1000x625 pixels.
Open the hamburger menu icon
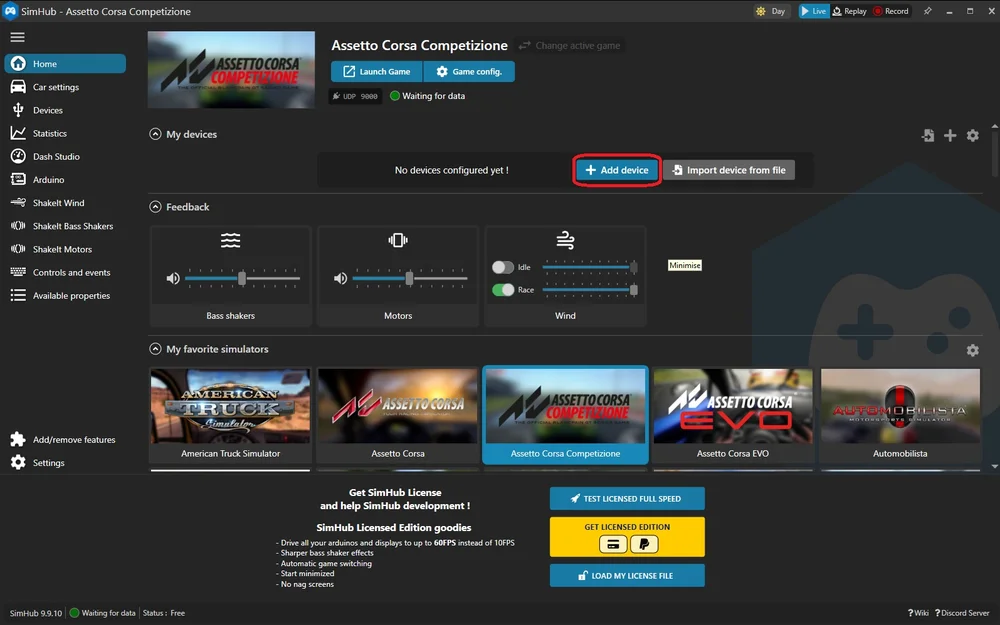[17, 37]
